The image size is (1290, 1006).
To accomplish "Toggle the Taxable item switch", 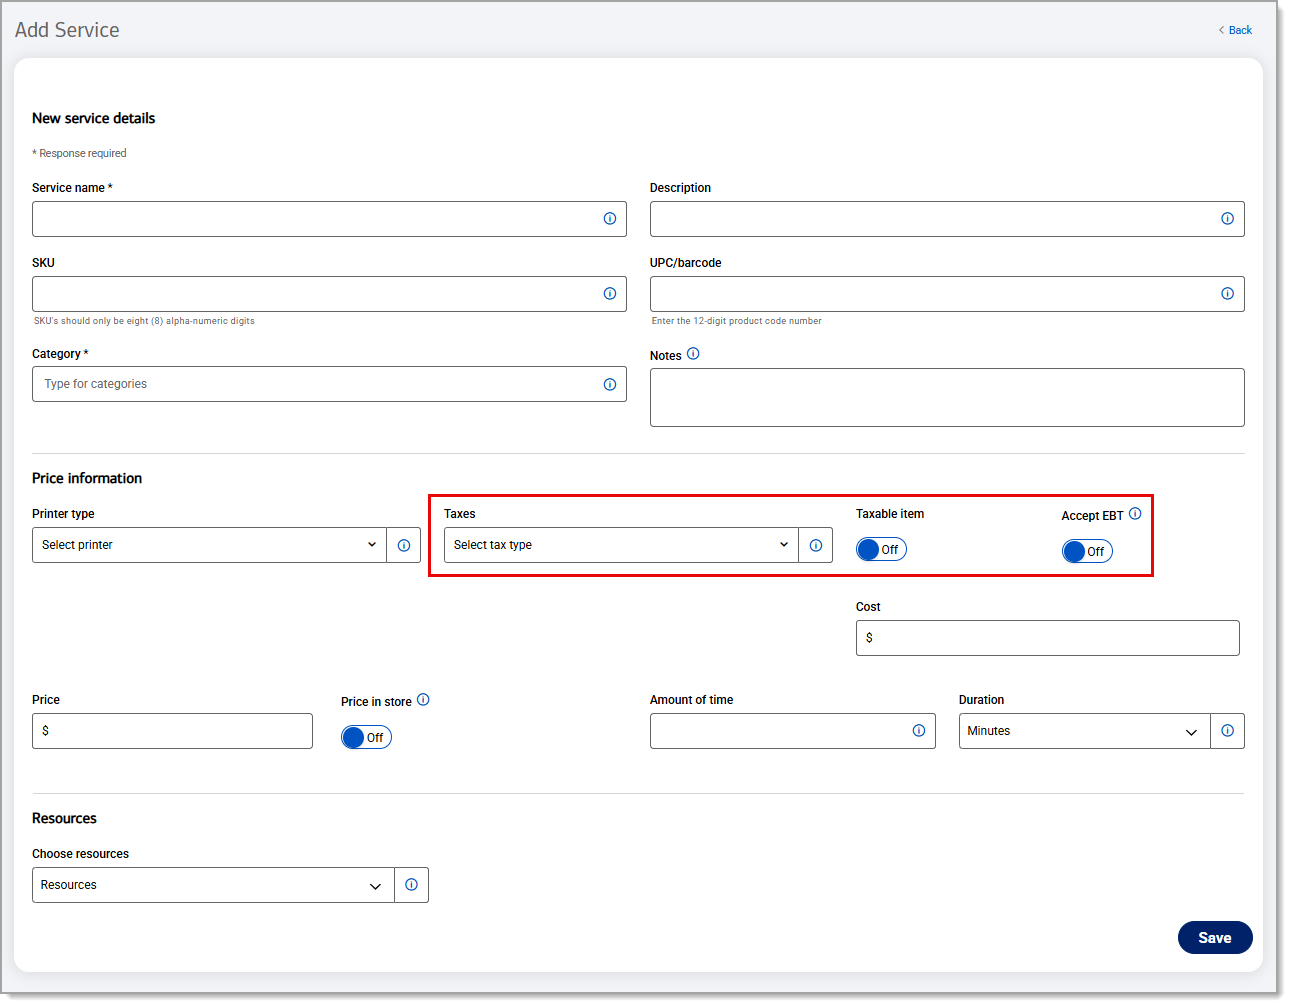I will [x=881, y=549].
